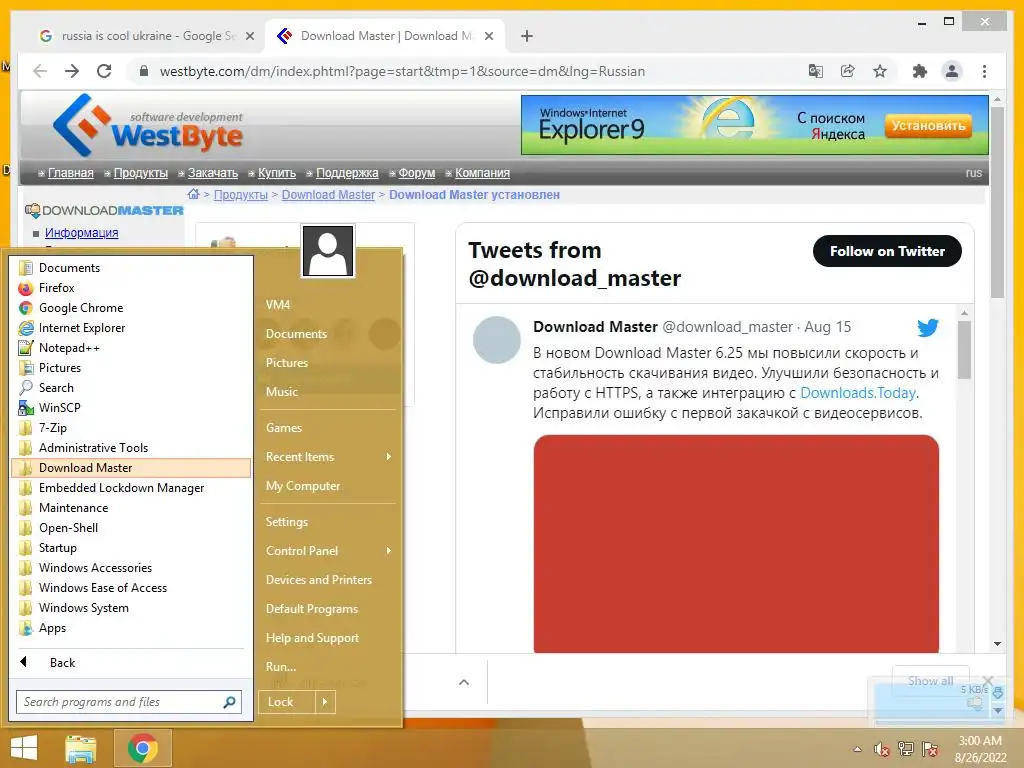Image resolution: width=1024 pixels, height=768 pixels.
Task: Click the WestByte logo
Action: click(148, 125)
